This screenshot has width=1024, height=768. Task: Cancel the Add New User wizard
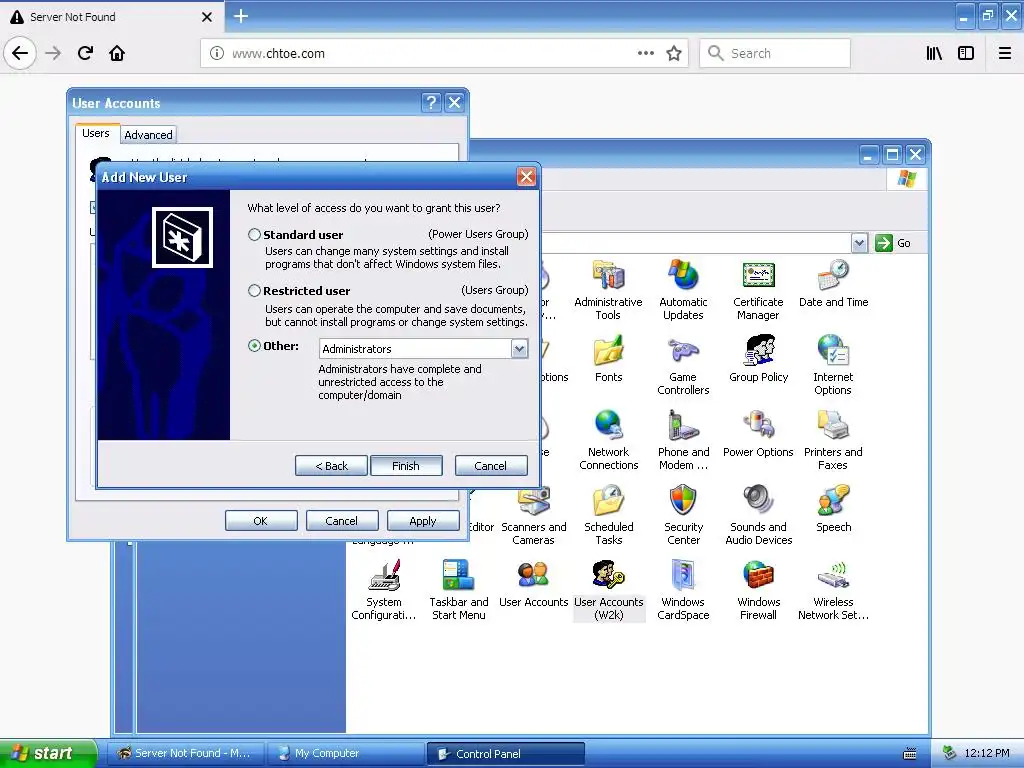click(x=490, y=466)
